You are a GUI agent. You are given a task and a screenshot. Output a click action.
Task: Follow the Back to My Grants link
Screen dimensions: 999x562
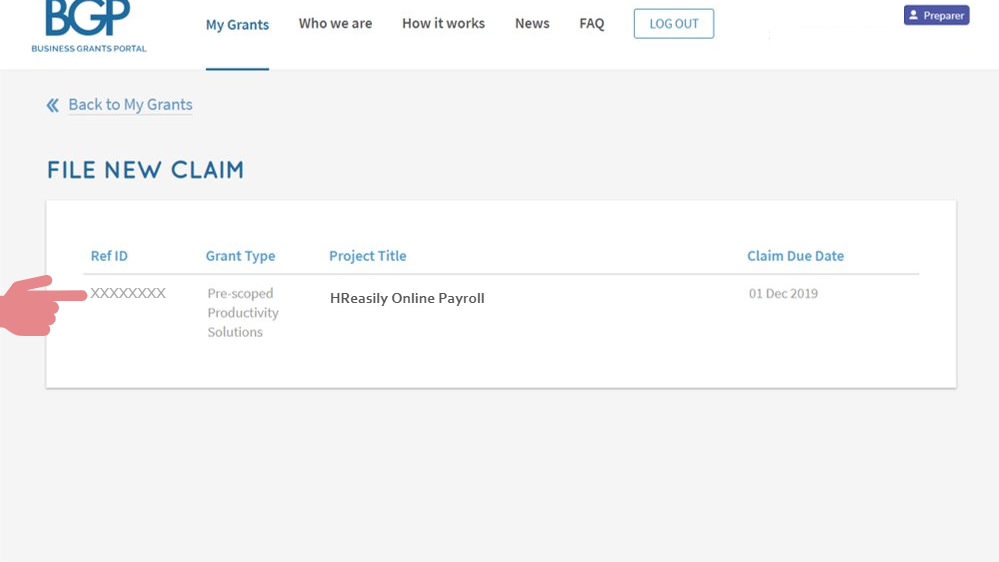(130, 104)
